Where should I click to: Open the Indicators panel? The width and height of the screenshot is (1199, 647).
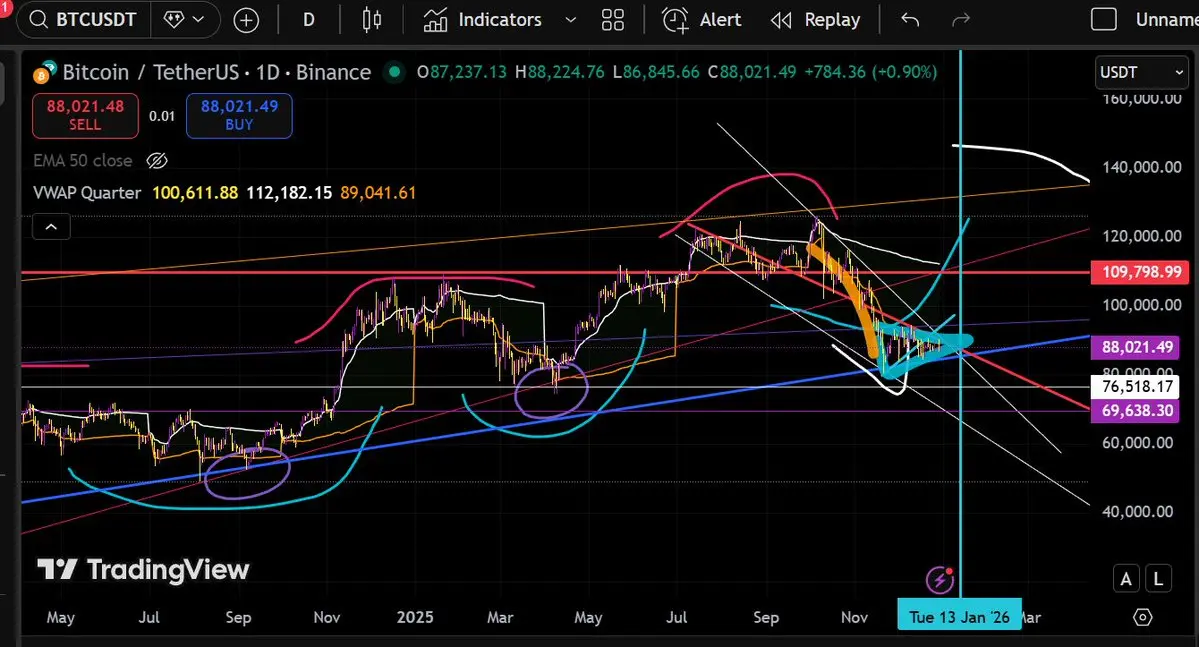483,20
